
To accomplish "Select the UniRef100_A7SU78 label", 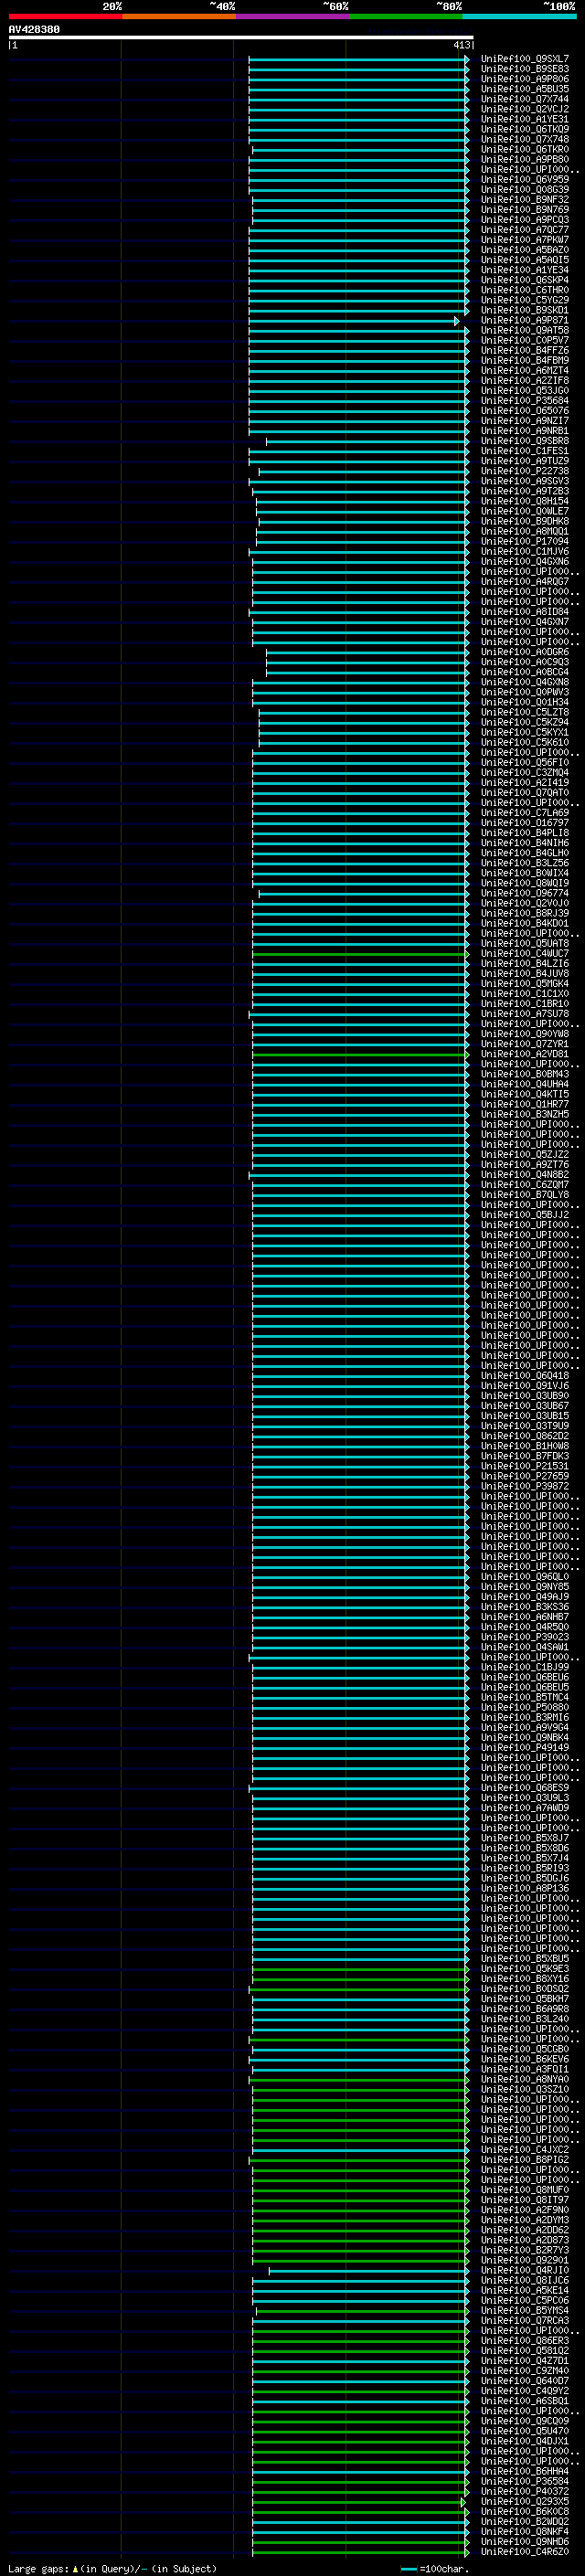I will pyautogui.click(x=524, y=1014).
